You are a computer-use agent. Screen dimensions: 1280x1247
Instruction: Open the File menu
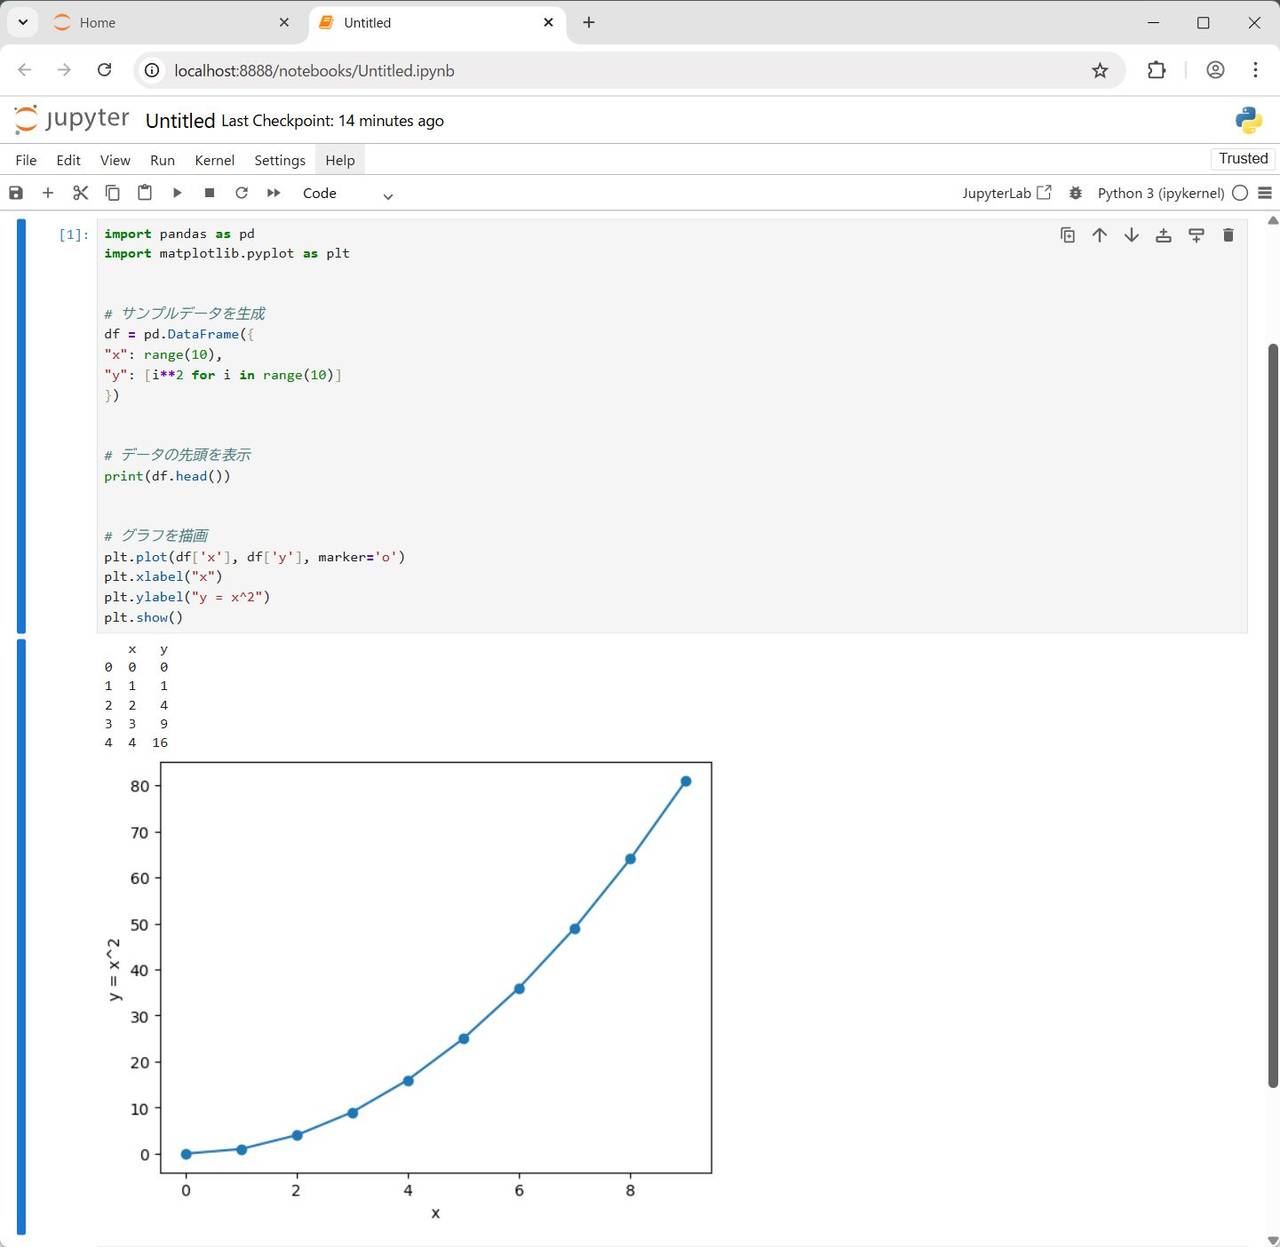26,160
